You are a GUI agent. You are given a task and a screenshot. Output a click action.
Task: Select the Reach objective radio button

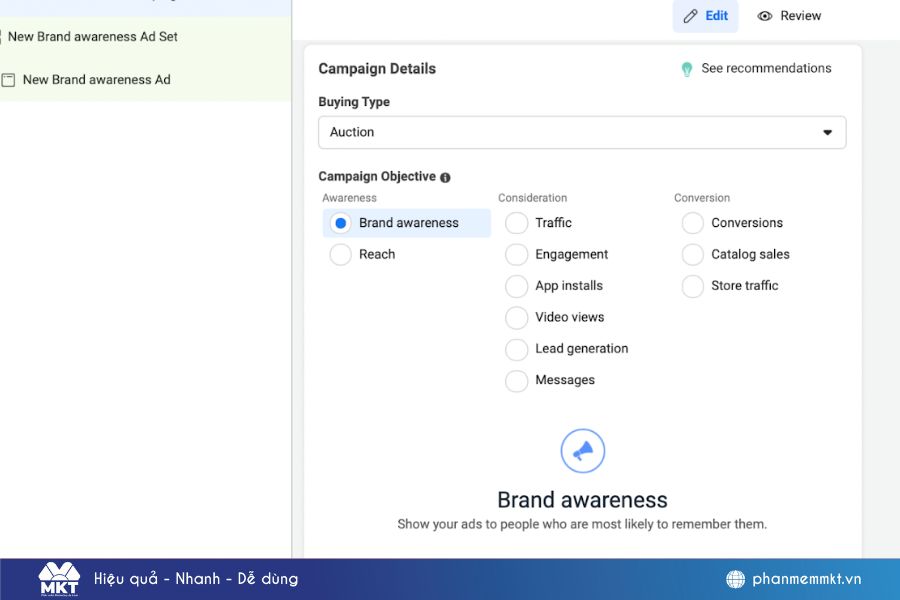pyautogui.click(x=340, y=255)
